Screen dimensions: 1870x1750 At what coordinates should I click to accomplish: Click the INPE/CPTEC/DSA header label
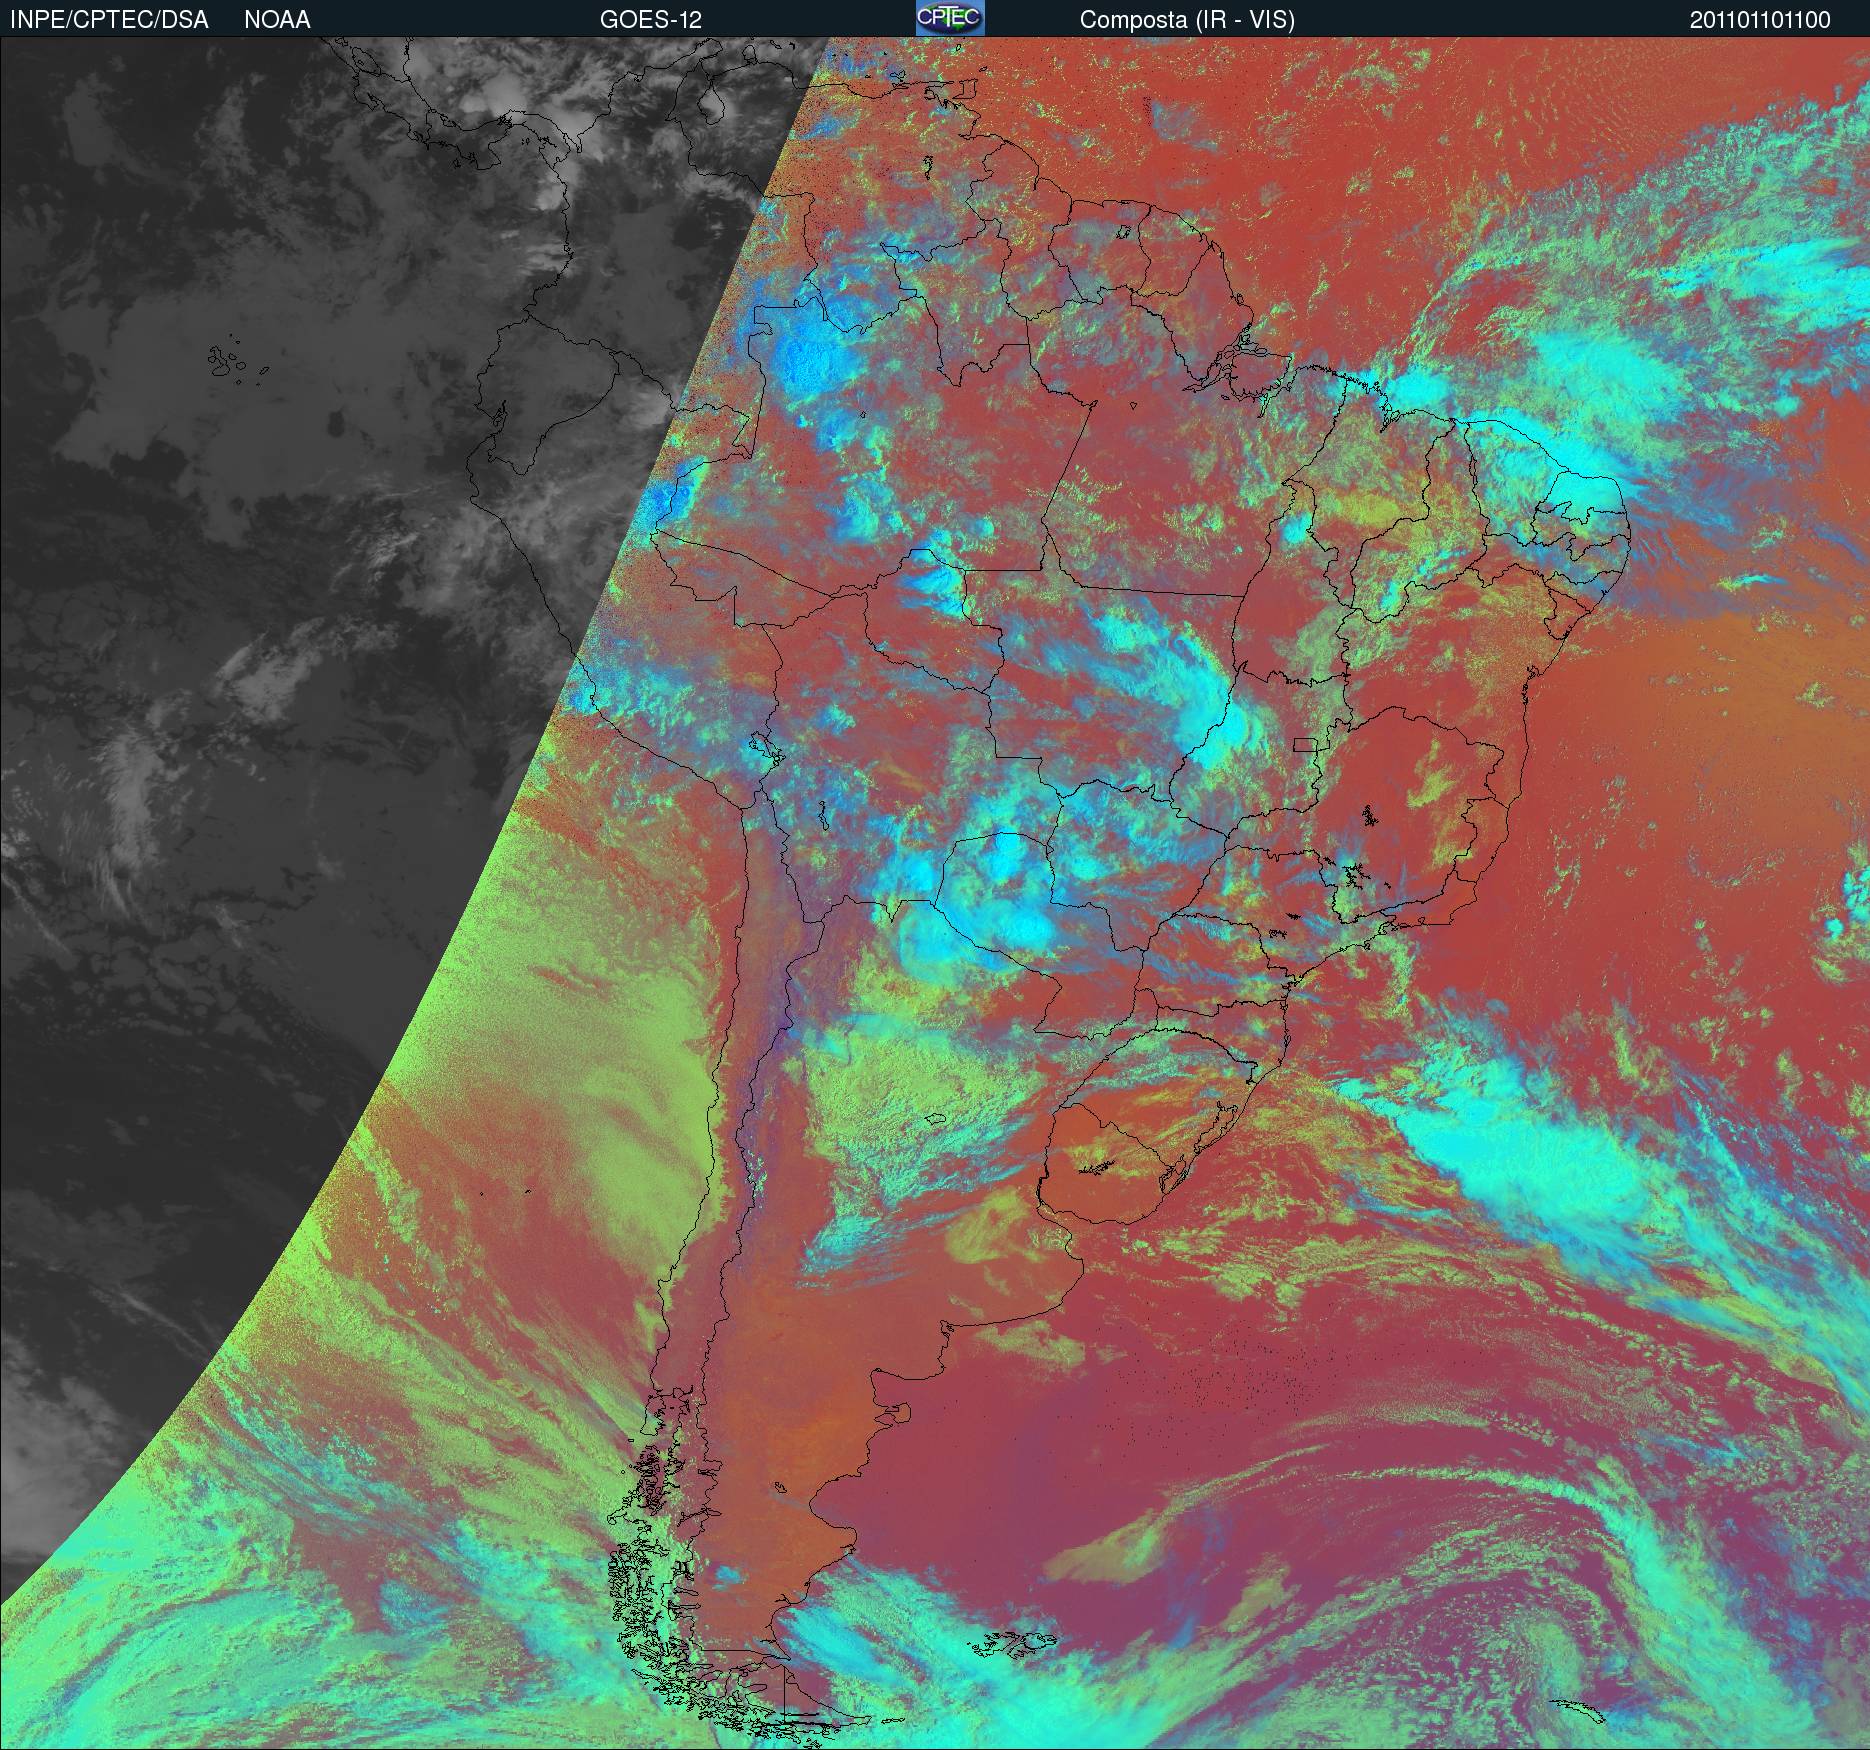point(109,20)
